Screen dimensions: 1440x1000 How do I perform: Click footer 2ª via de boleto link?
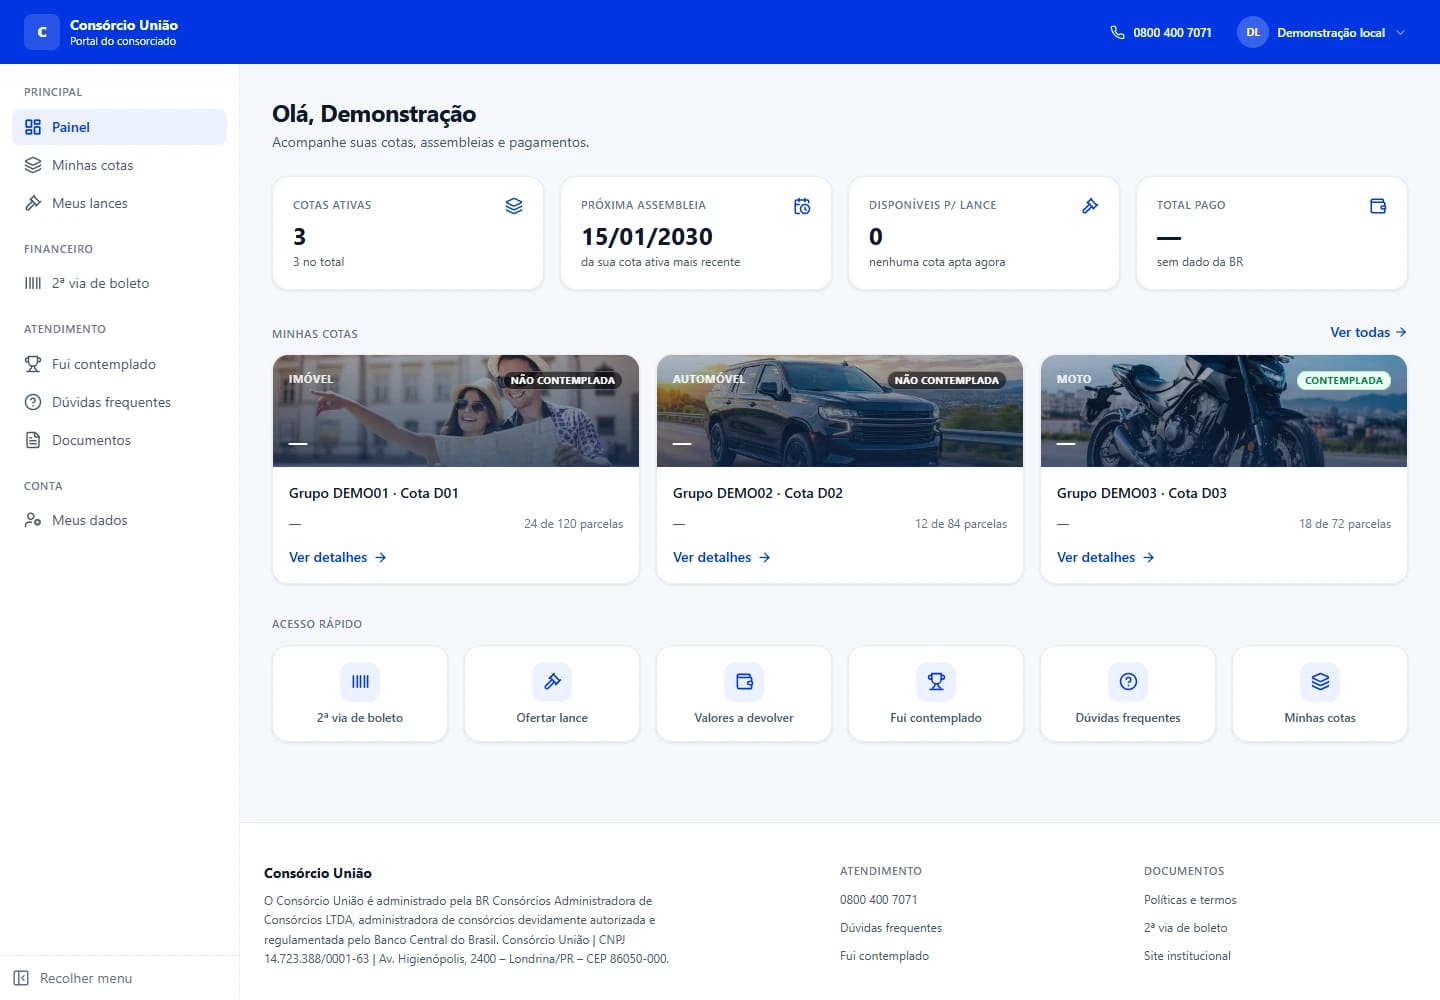tap(1186, 928)
